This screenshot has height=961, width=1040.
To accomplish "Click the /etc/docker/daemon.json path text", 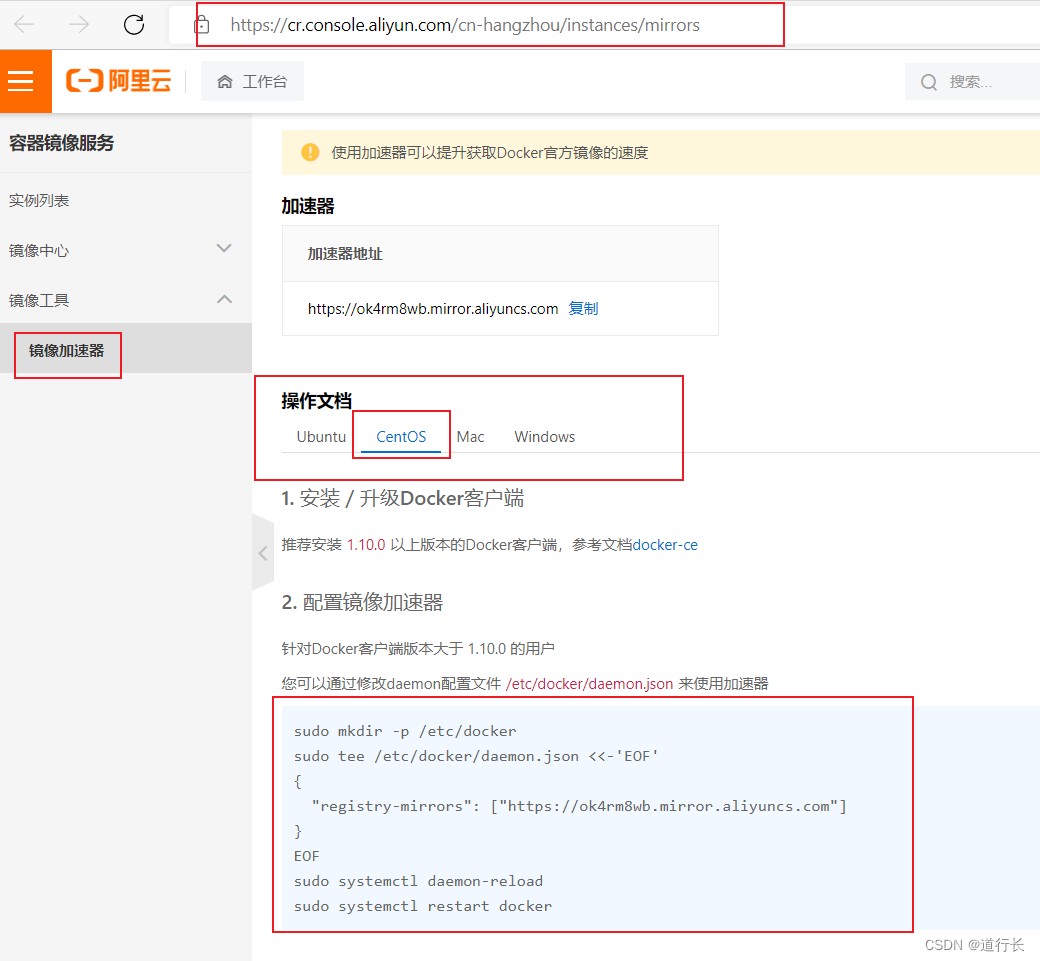I will 589,684.
